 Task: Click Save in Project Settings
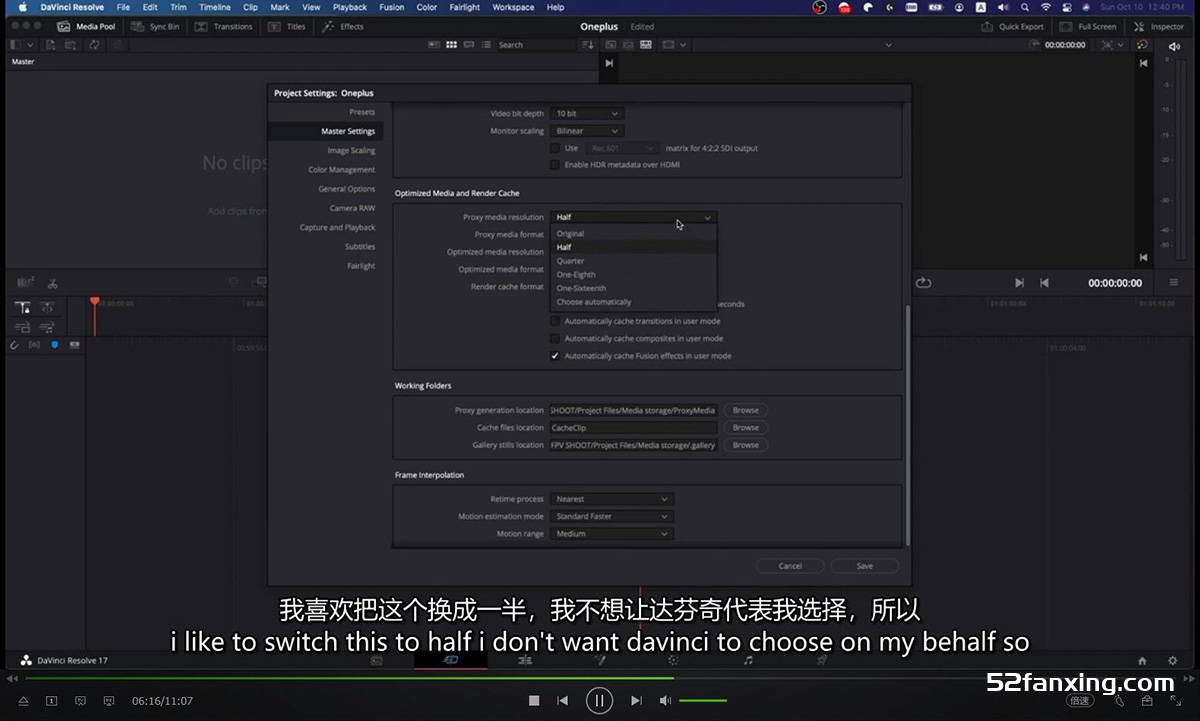[x=865, y=566]
